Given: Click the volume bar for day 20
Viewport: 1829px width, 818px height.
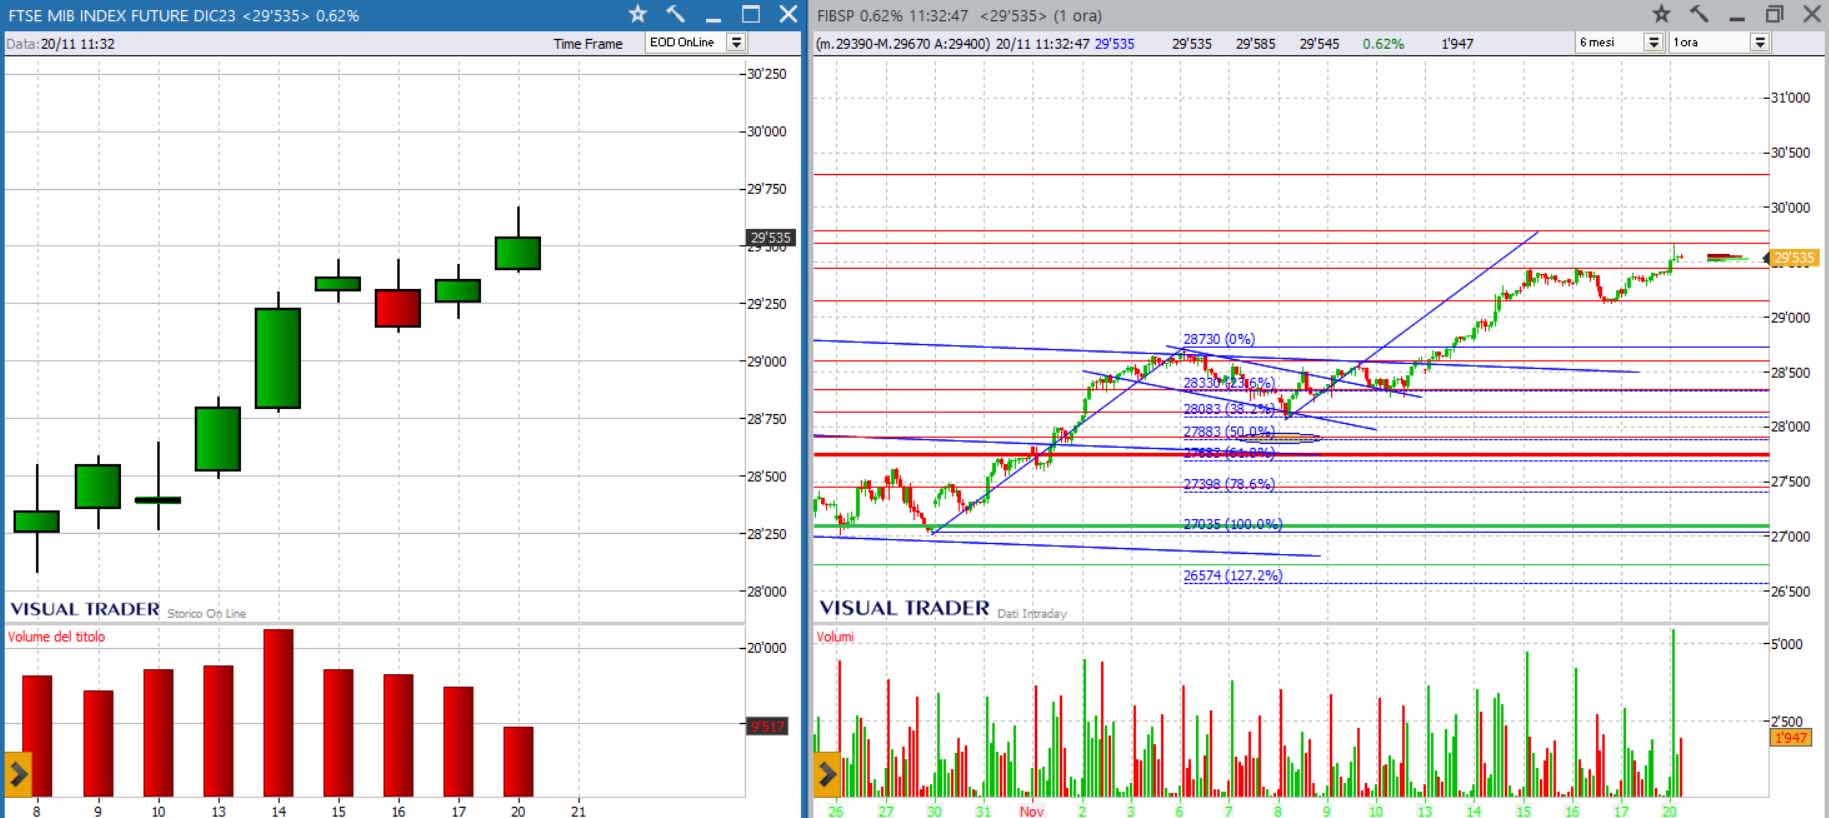Looking at the screenshot, I should pyautogui.click(x=518, y=761).
